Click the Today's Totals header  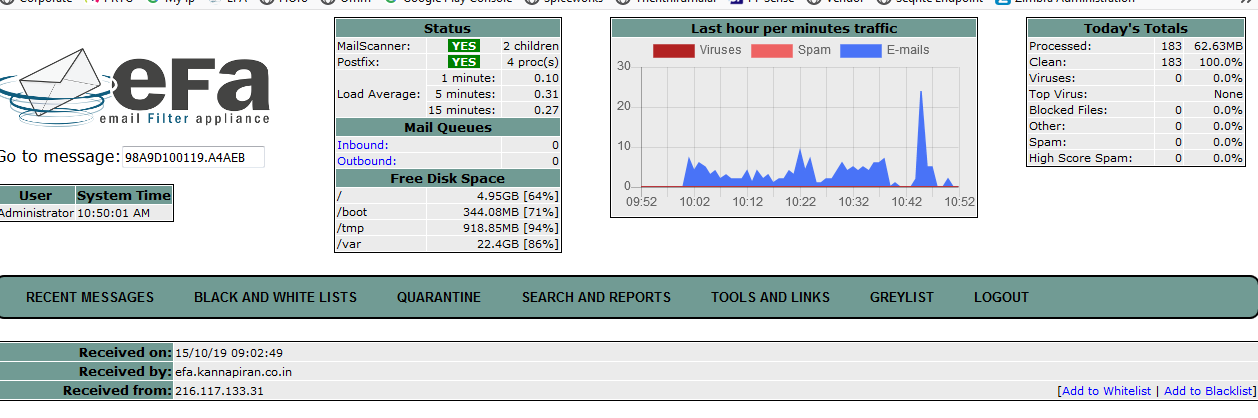point(1137,29)
